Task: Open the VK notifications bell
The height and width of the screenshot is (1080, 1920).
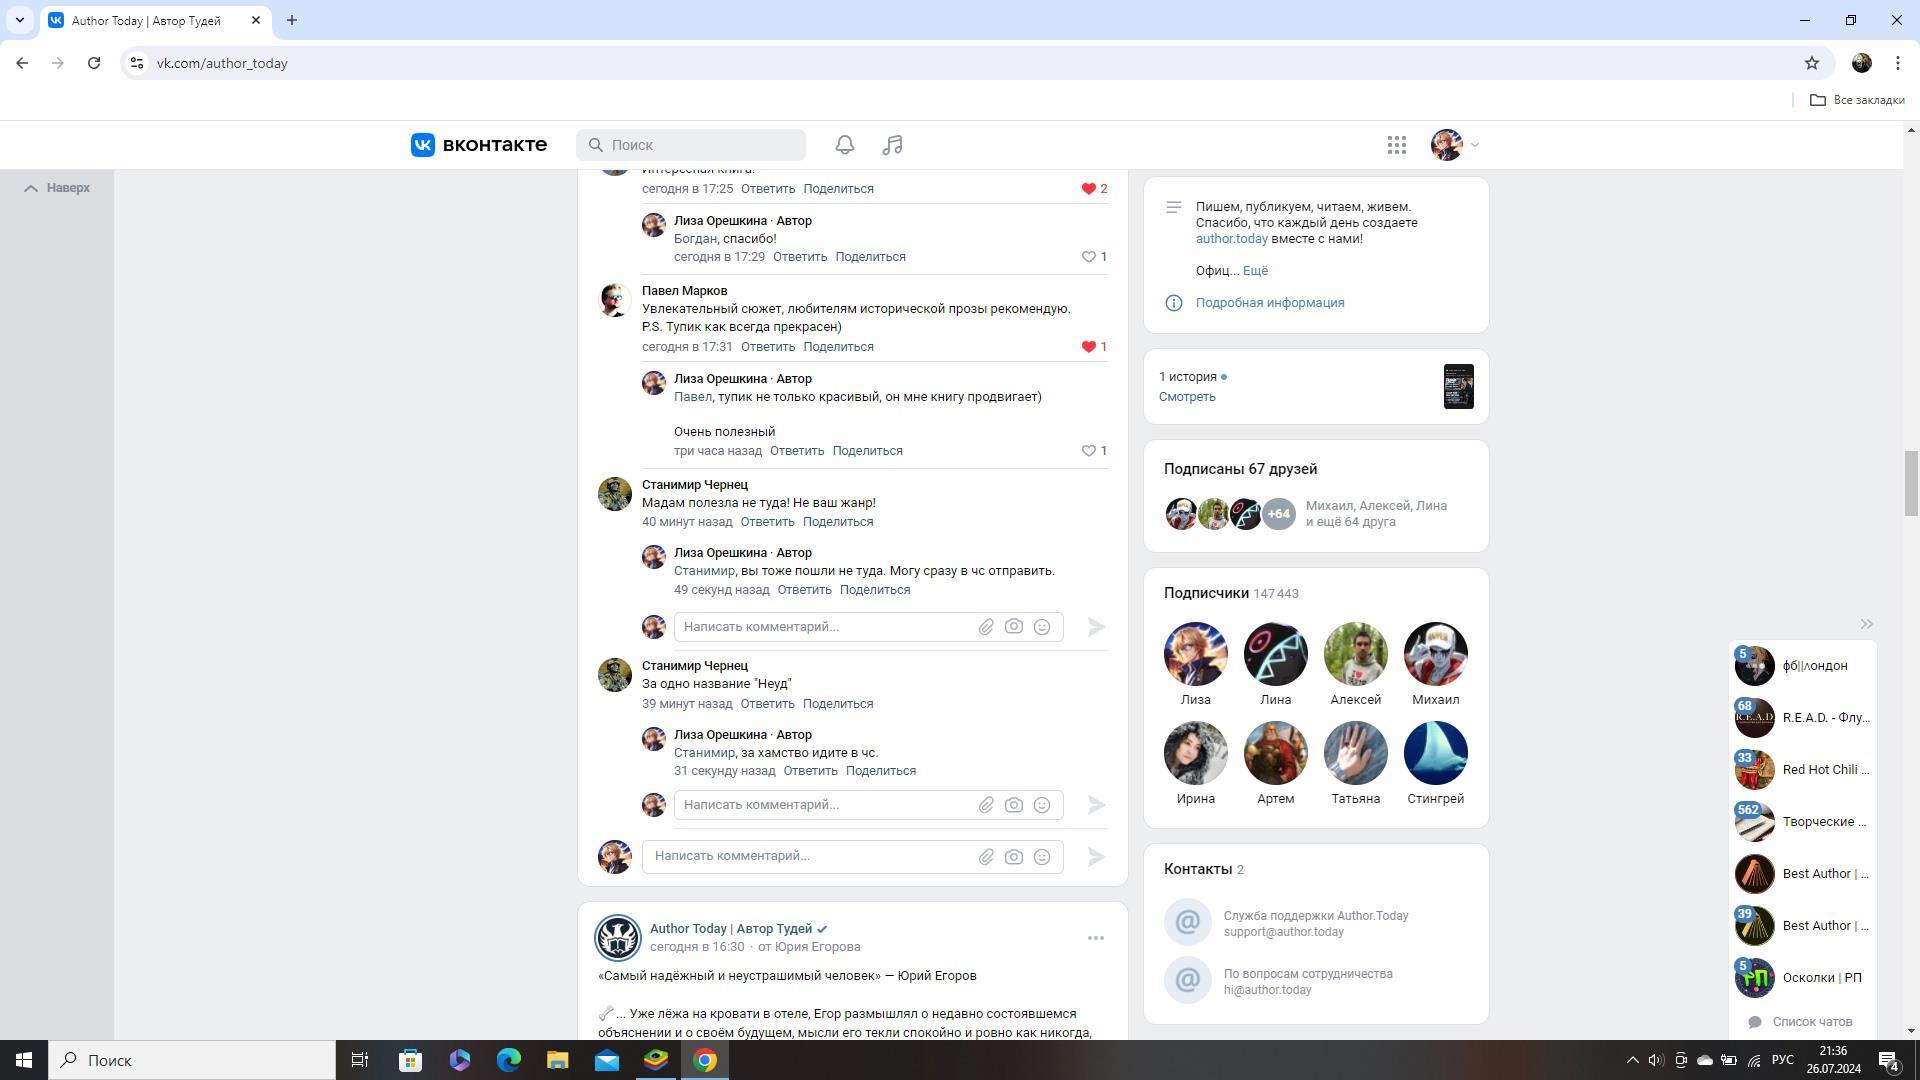Action: click(x=845, y=145)
